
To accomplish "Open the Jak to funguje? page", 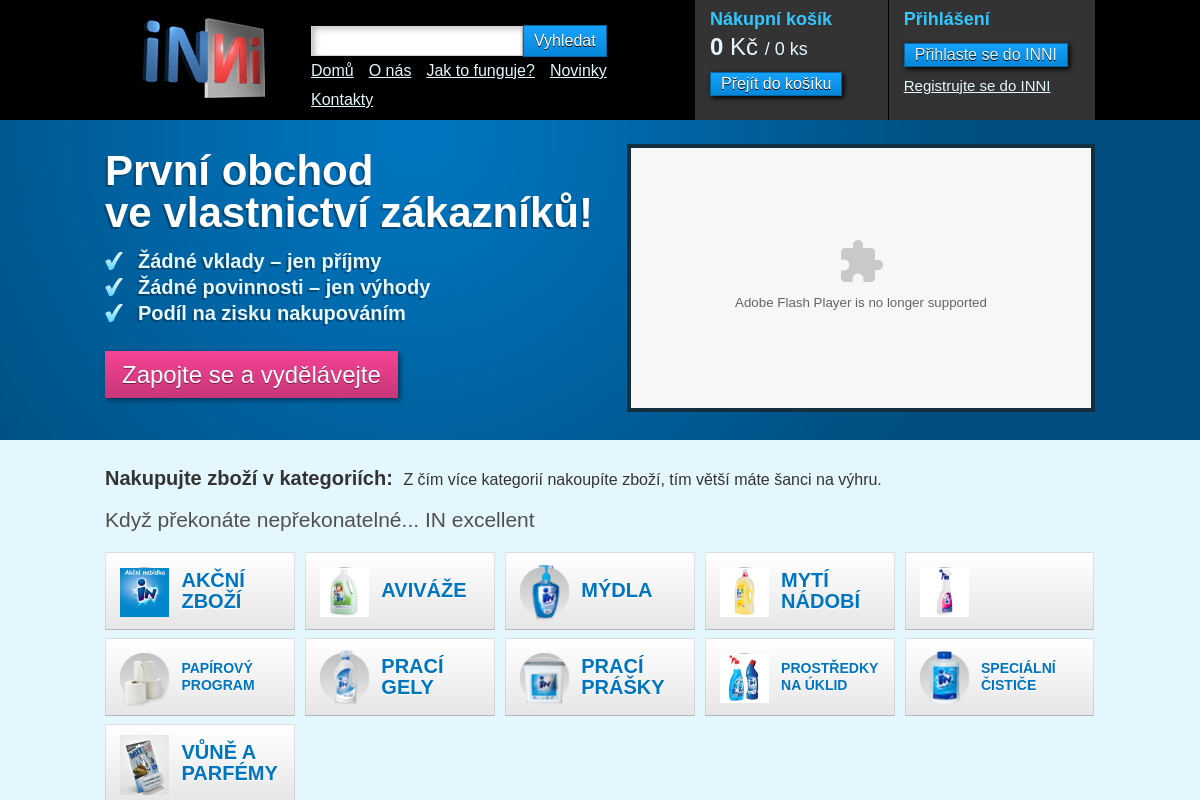I will (x=480, y=70).
